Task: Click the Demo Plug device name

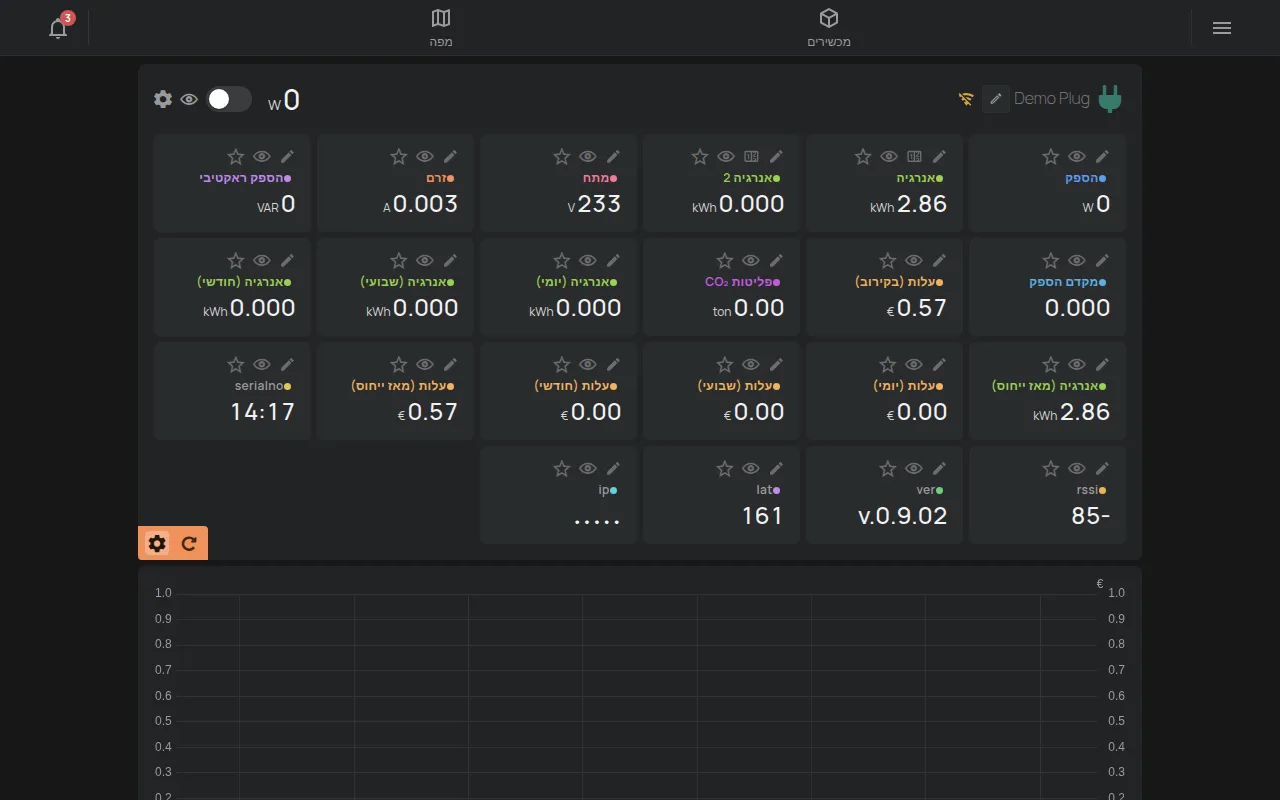Action: (1052, 98)
